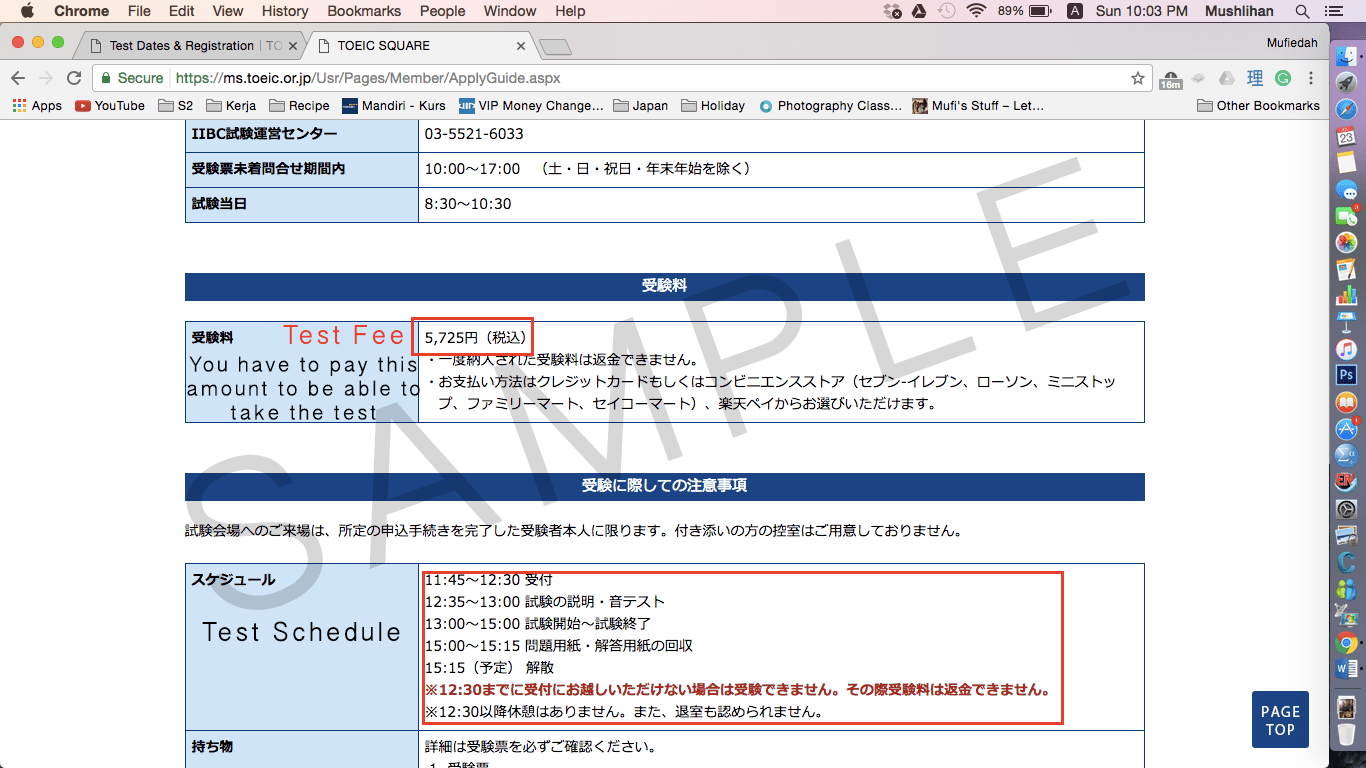Open the Google Drive extension icon
Image resolution: width=1366 pixels, height=768 pixels.
click(1226, 78)
